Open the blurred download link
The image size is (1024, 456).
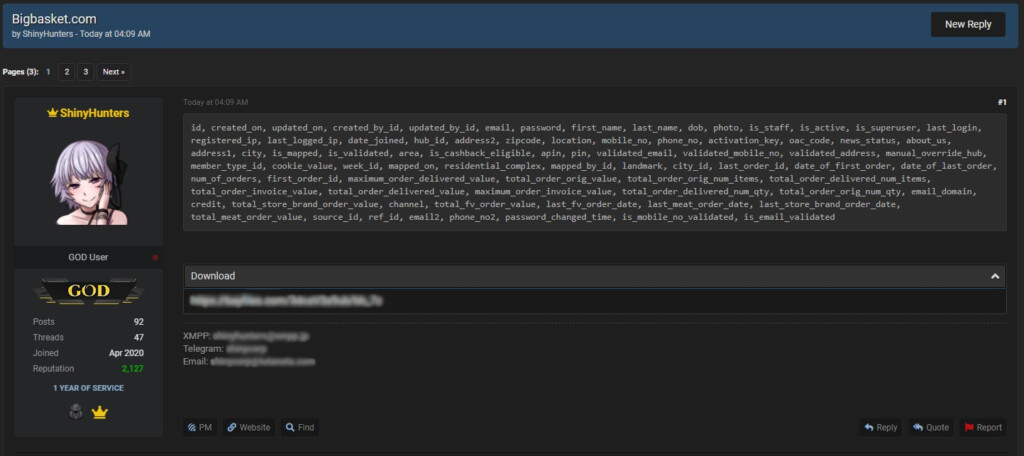coord(286,301)
